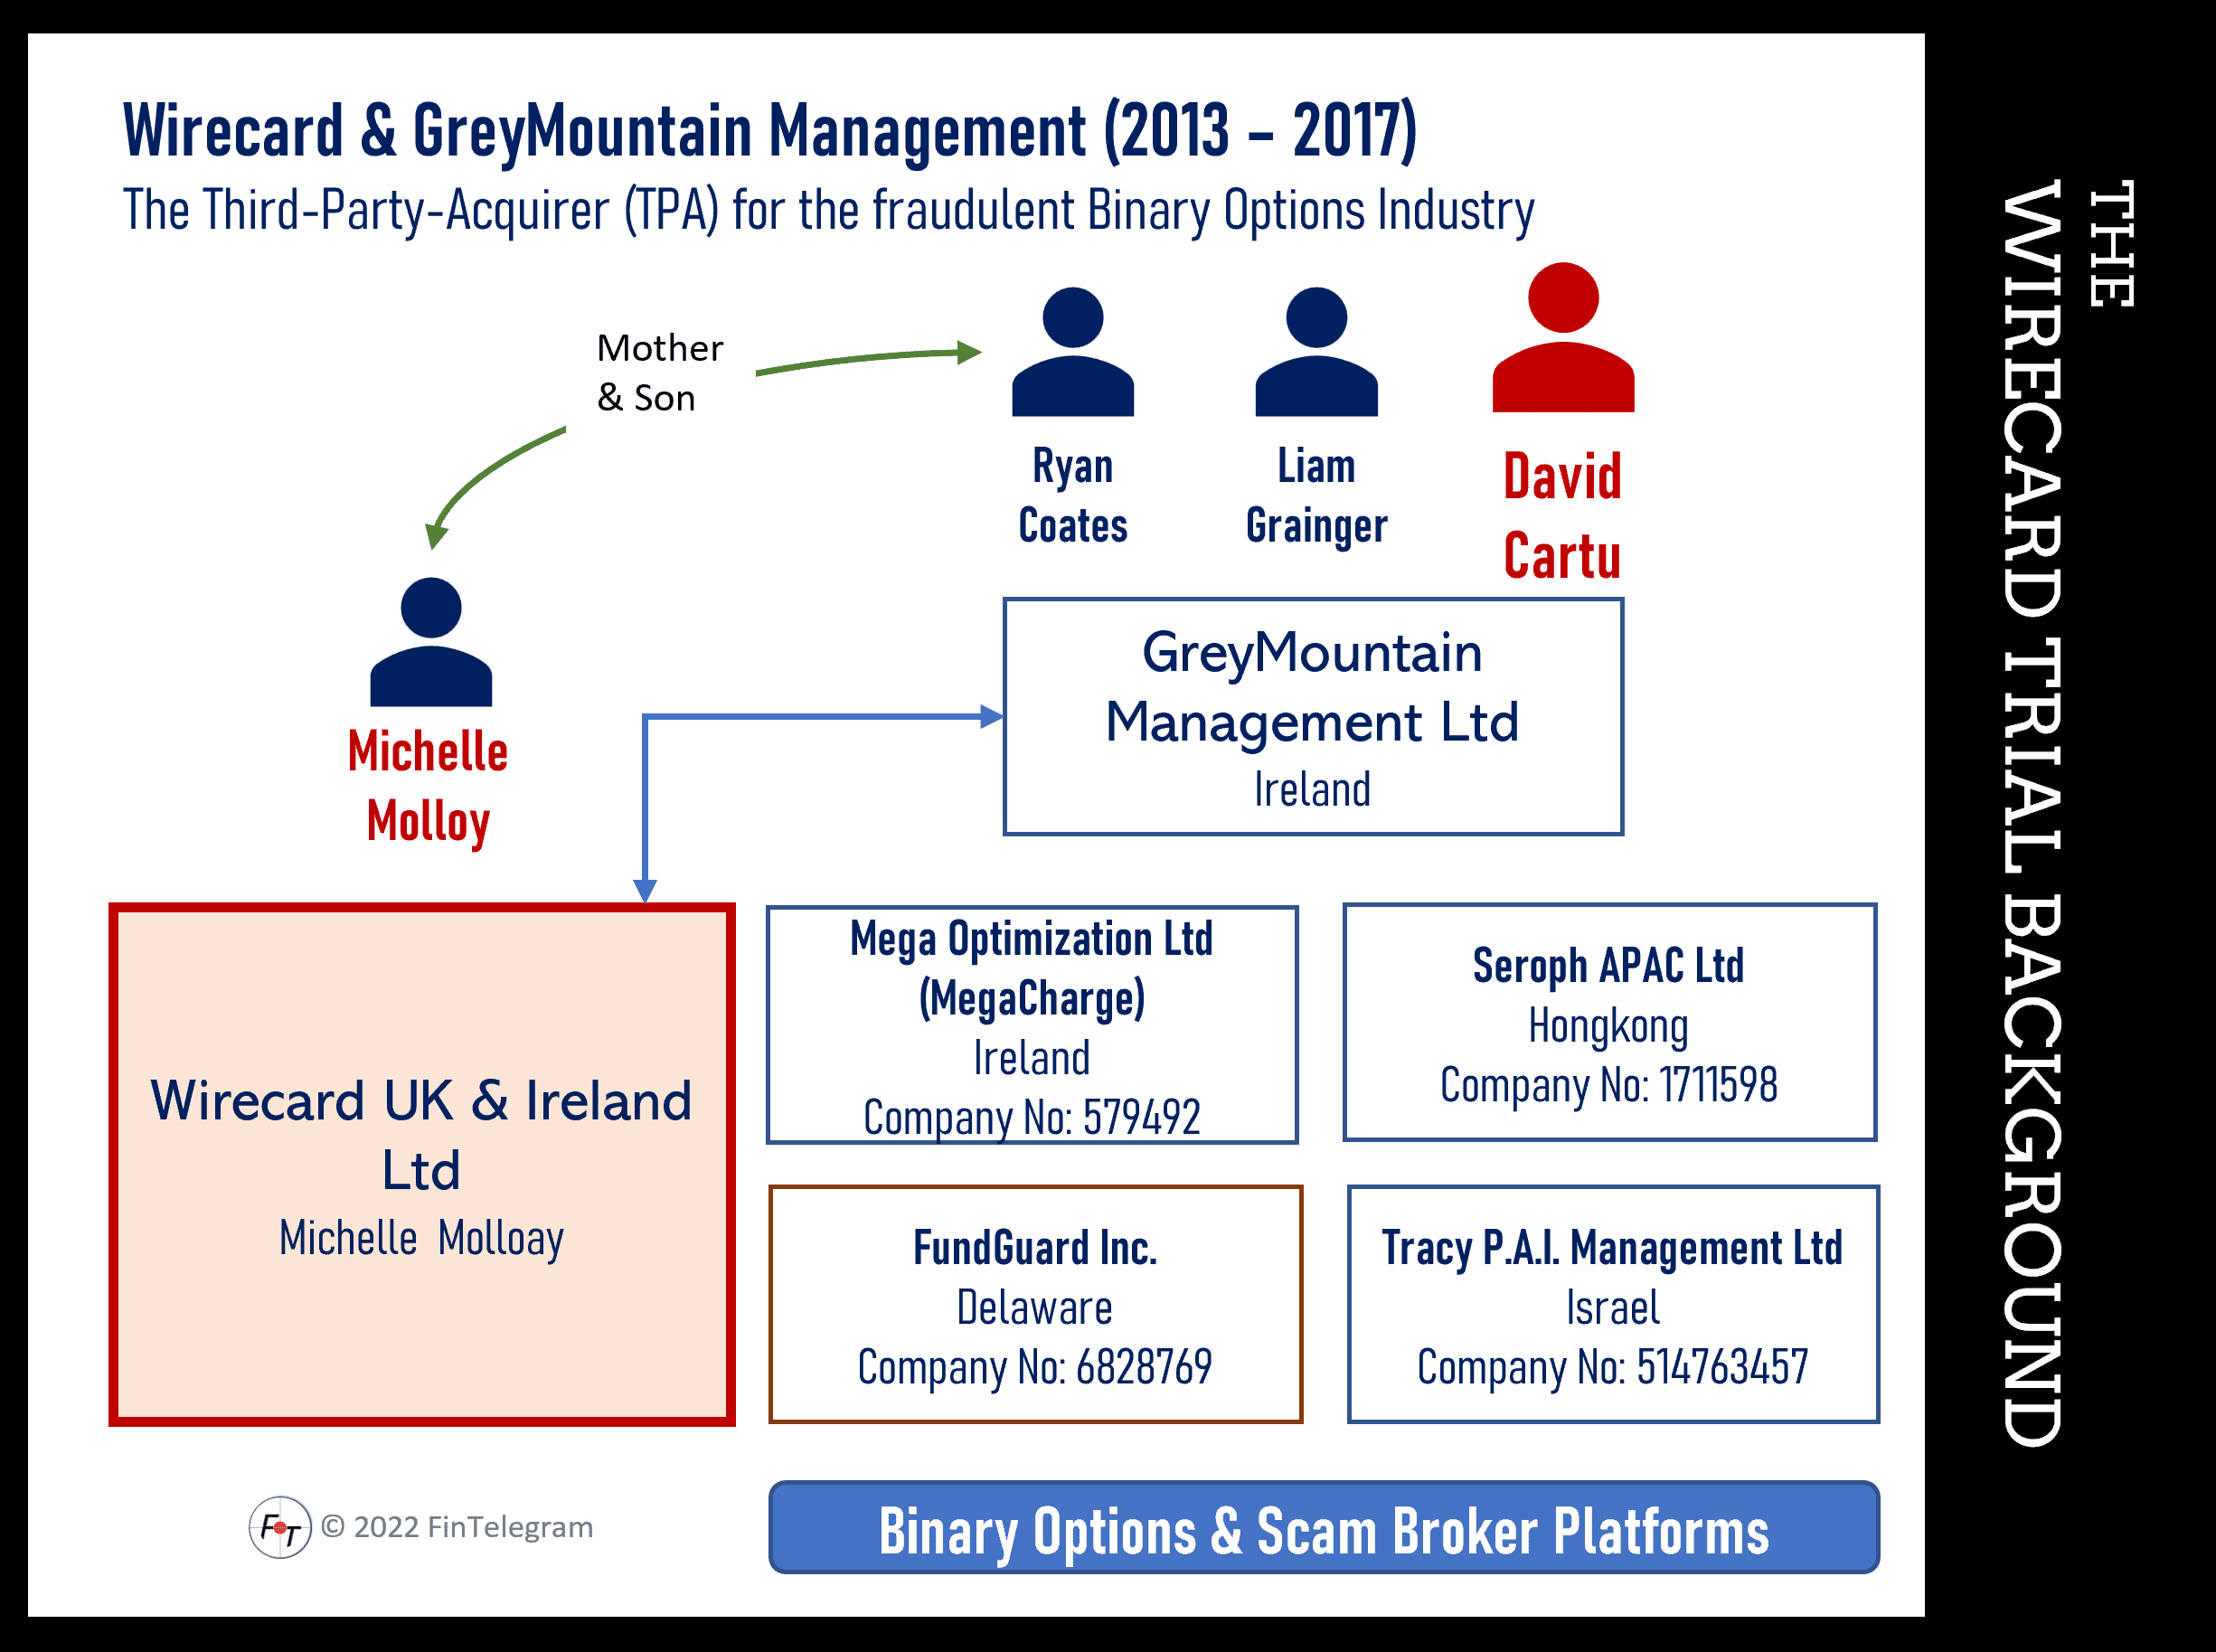2216x1652 pixels.
Task: Click the Ryan Coates person icon
Action: (1072, 351)
